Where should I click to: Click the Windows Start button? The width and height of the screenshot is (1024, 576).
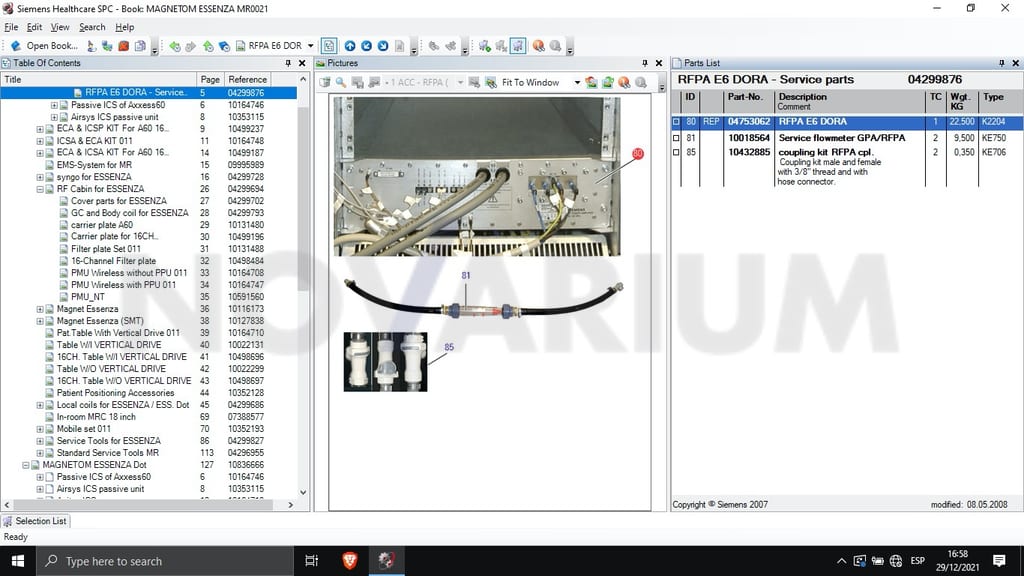click(x=18, y=561)
